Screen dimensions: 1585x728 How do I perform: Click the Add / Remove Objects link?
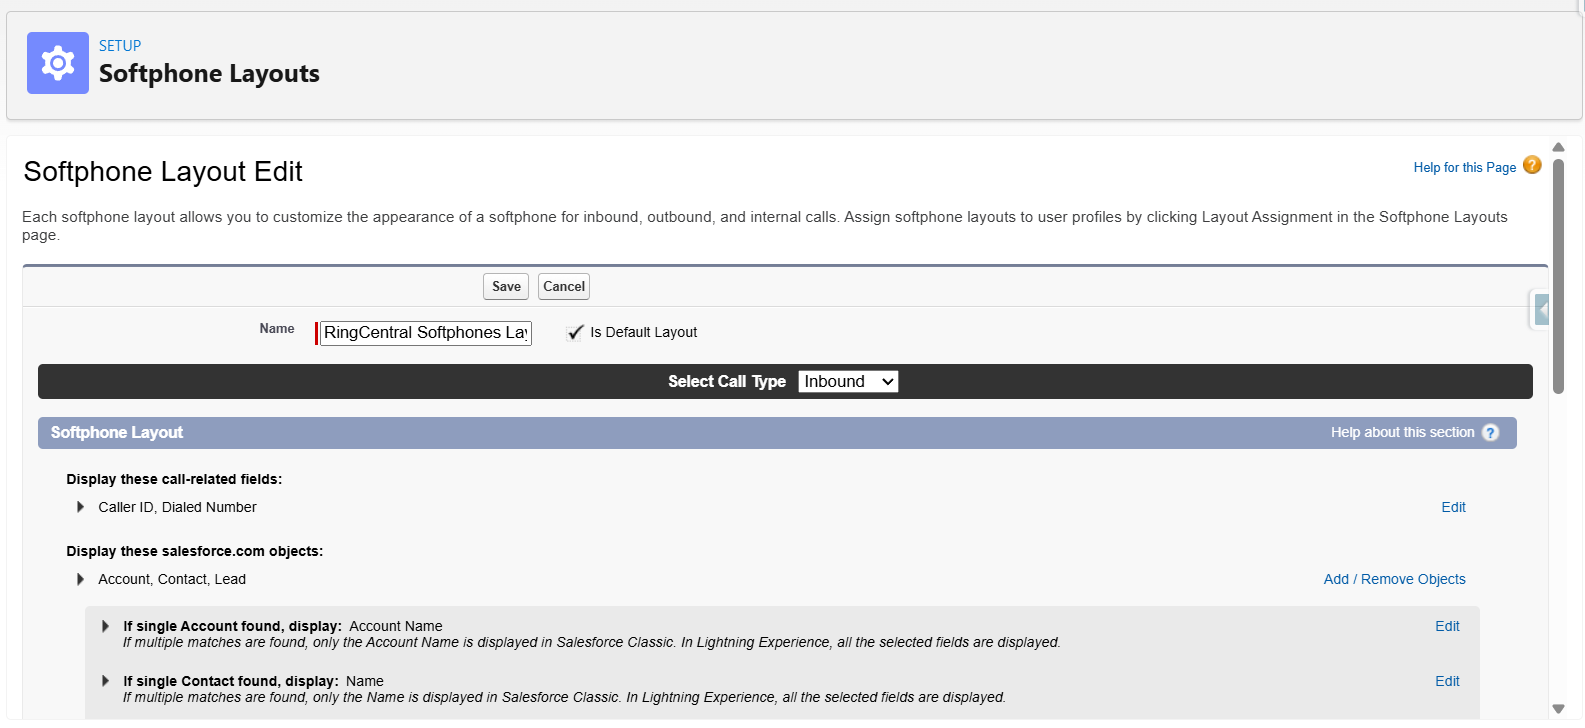point(1394,579)
